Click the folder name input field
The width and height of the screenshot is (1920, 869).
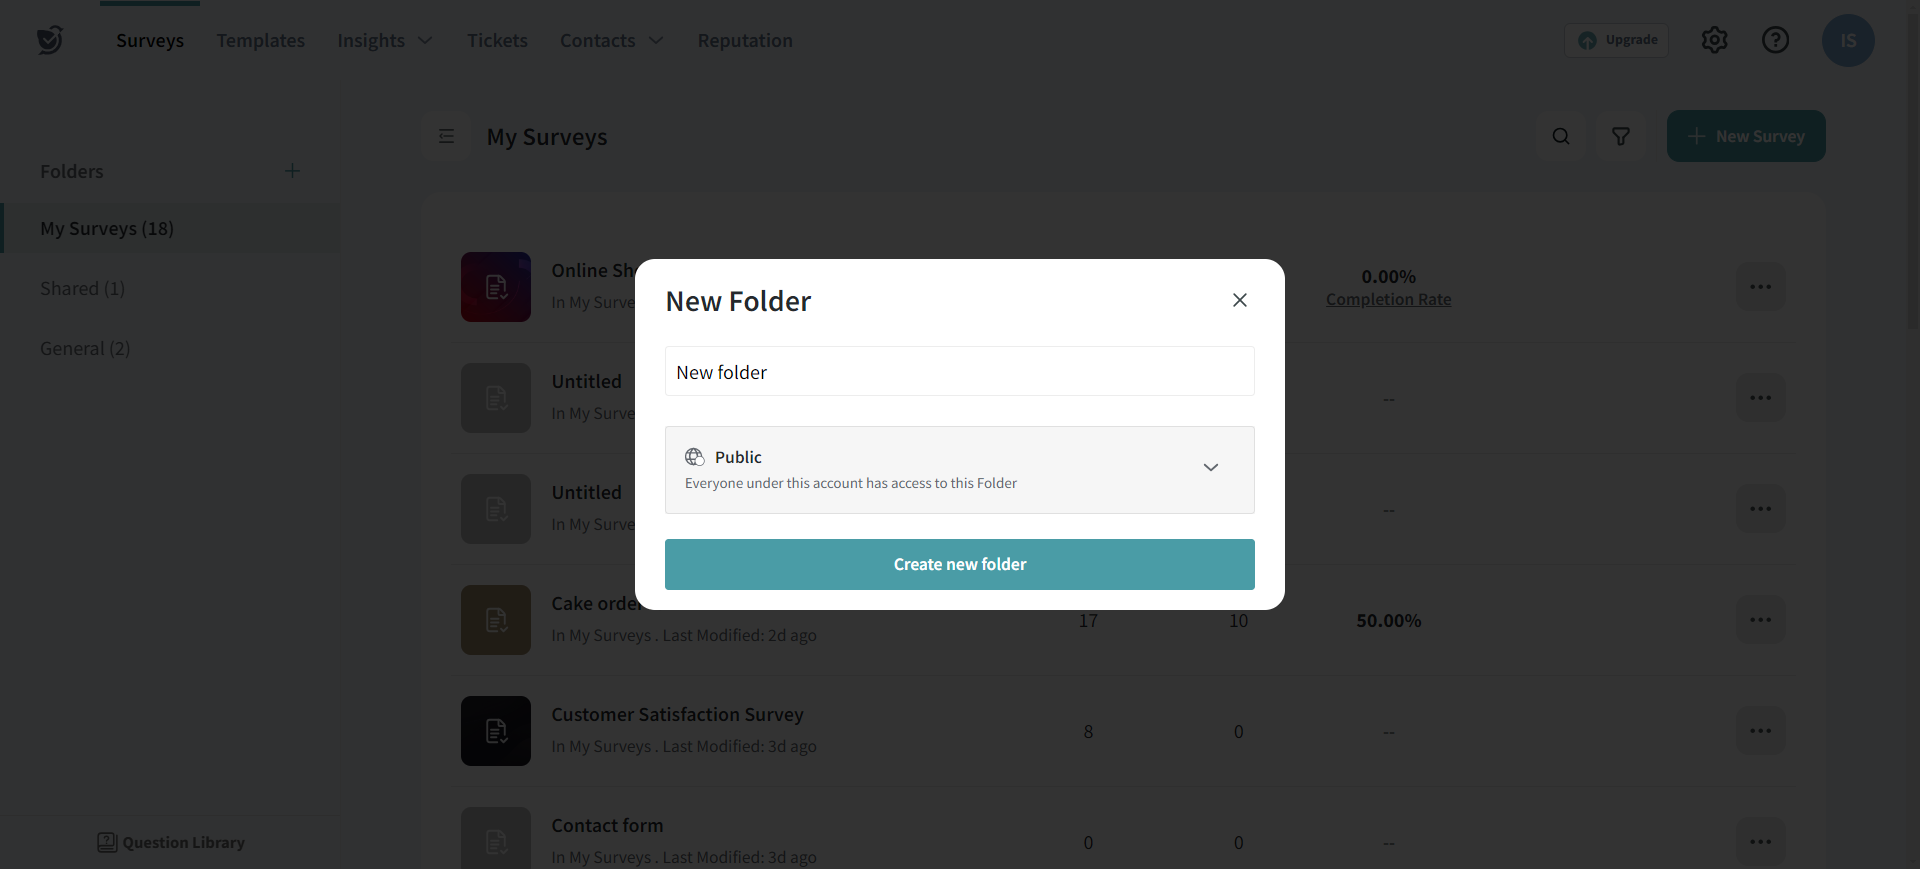959,372
